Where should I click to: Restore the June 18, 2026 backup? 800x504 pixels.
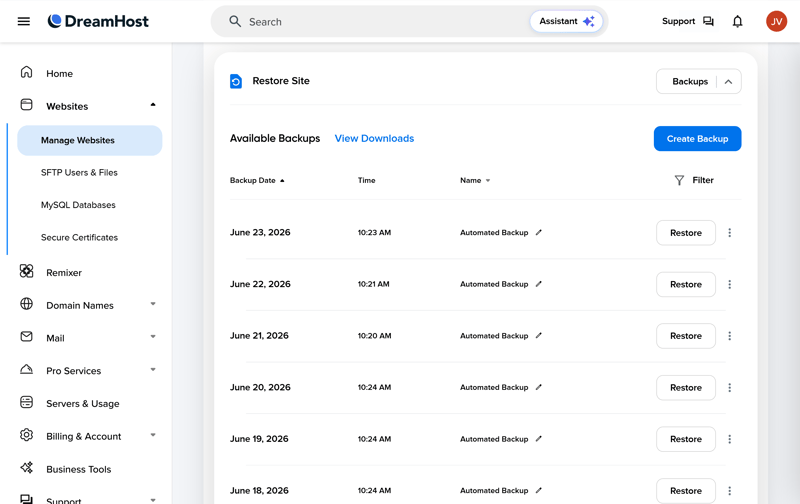[686, 491]
